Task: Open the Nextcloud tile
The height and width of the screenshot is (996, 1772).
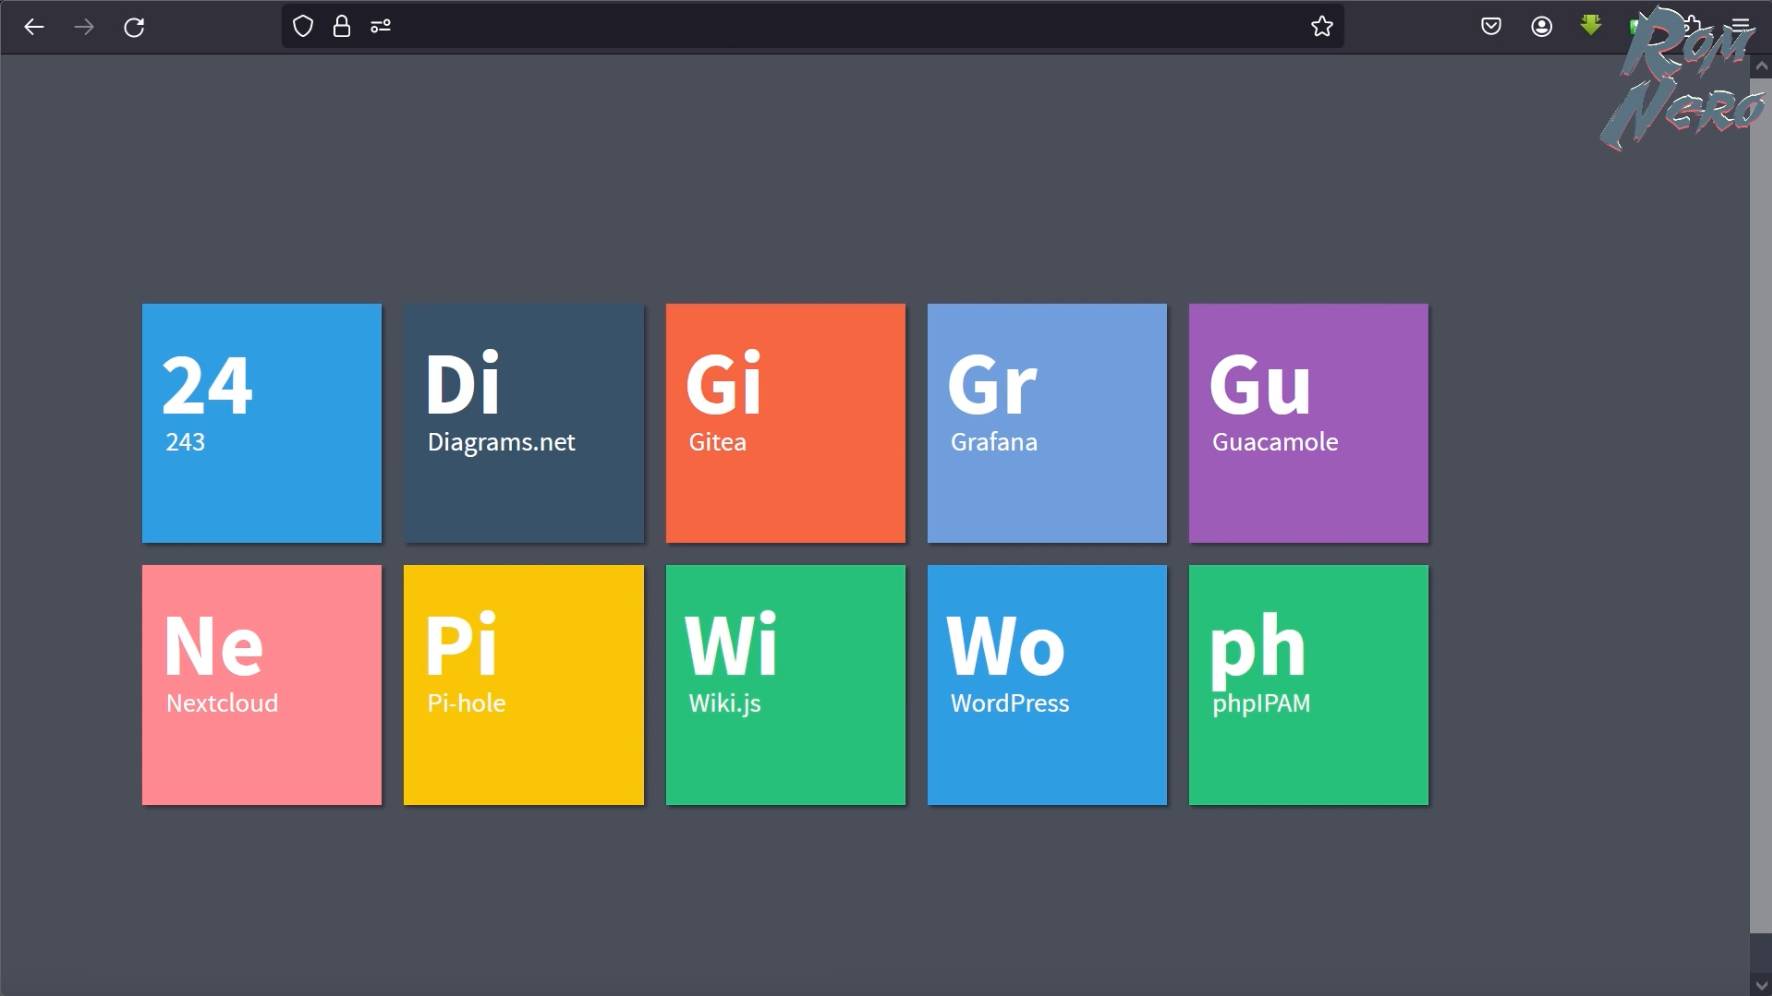Action: [x=262, y=685]
